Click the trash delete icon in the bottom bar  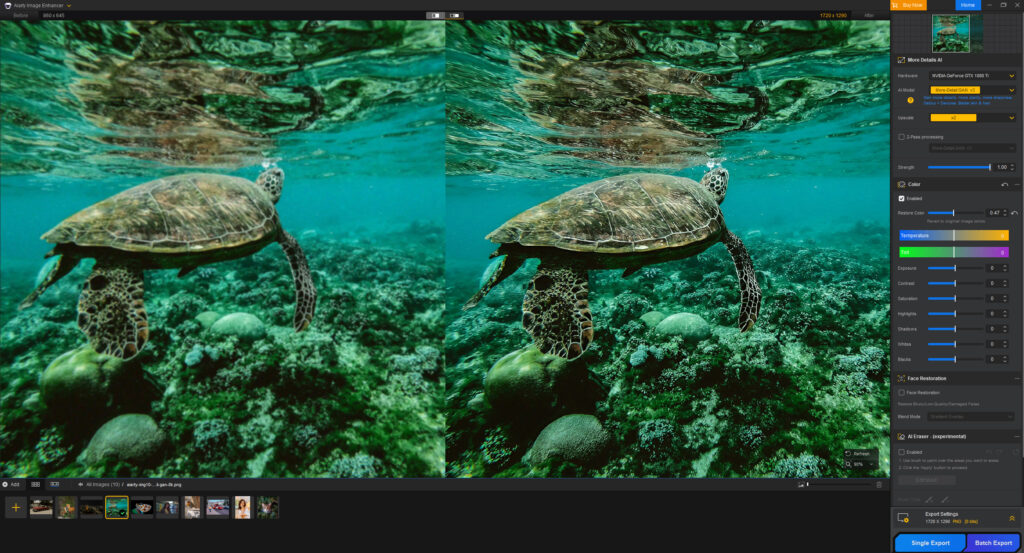click(879, 484)
